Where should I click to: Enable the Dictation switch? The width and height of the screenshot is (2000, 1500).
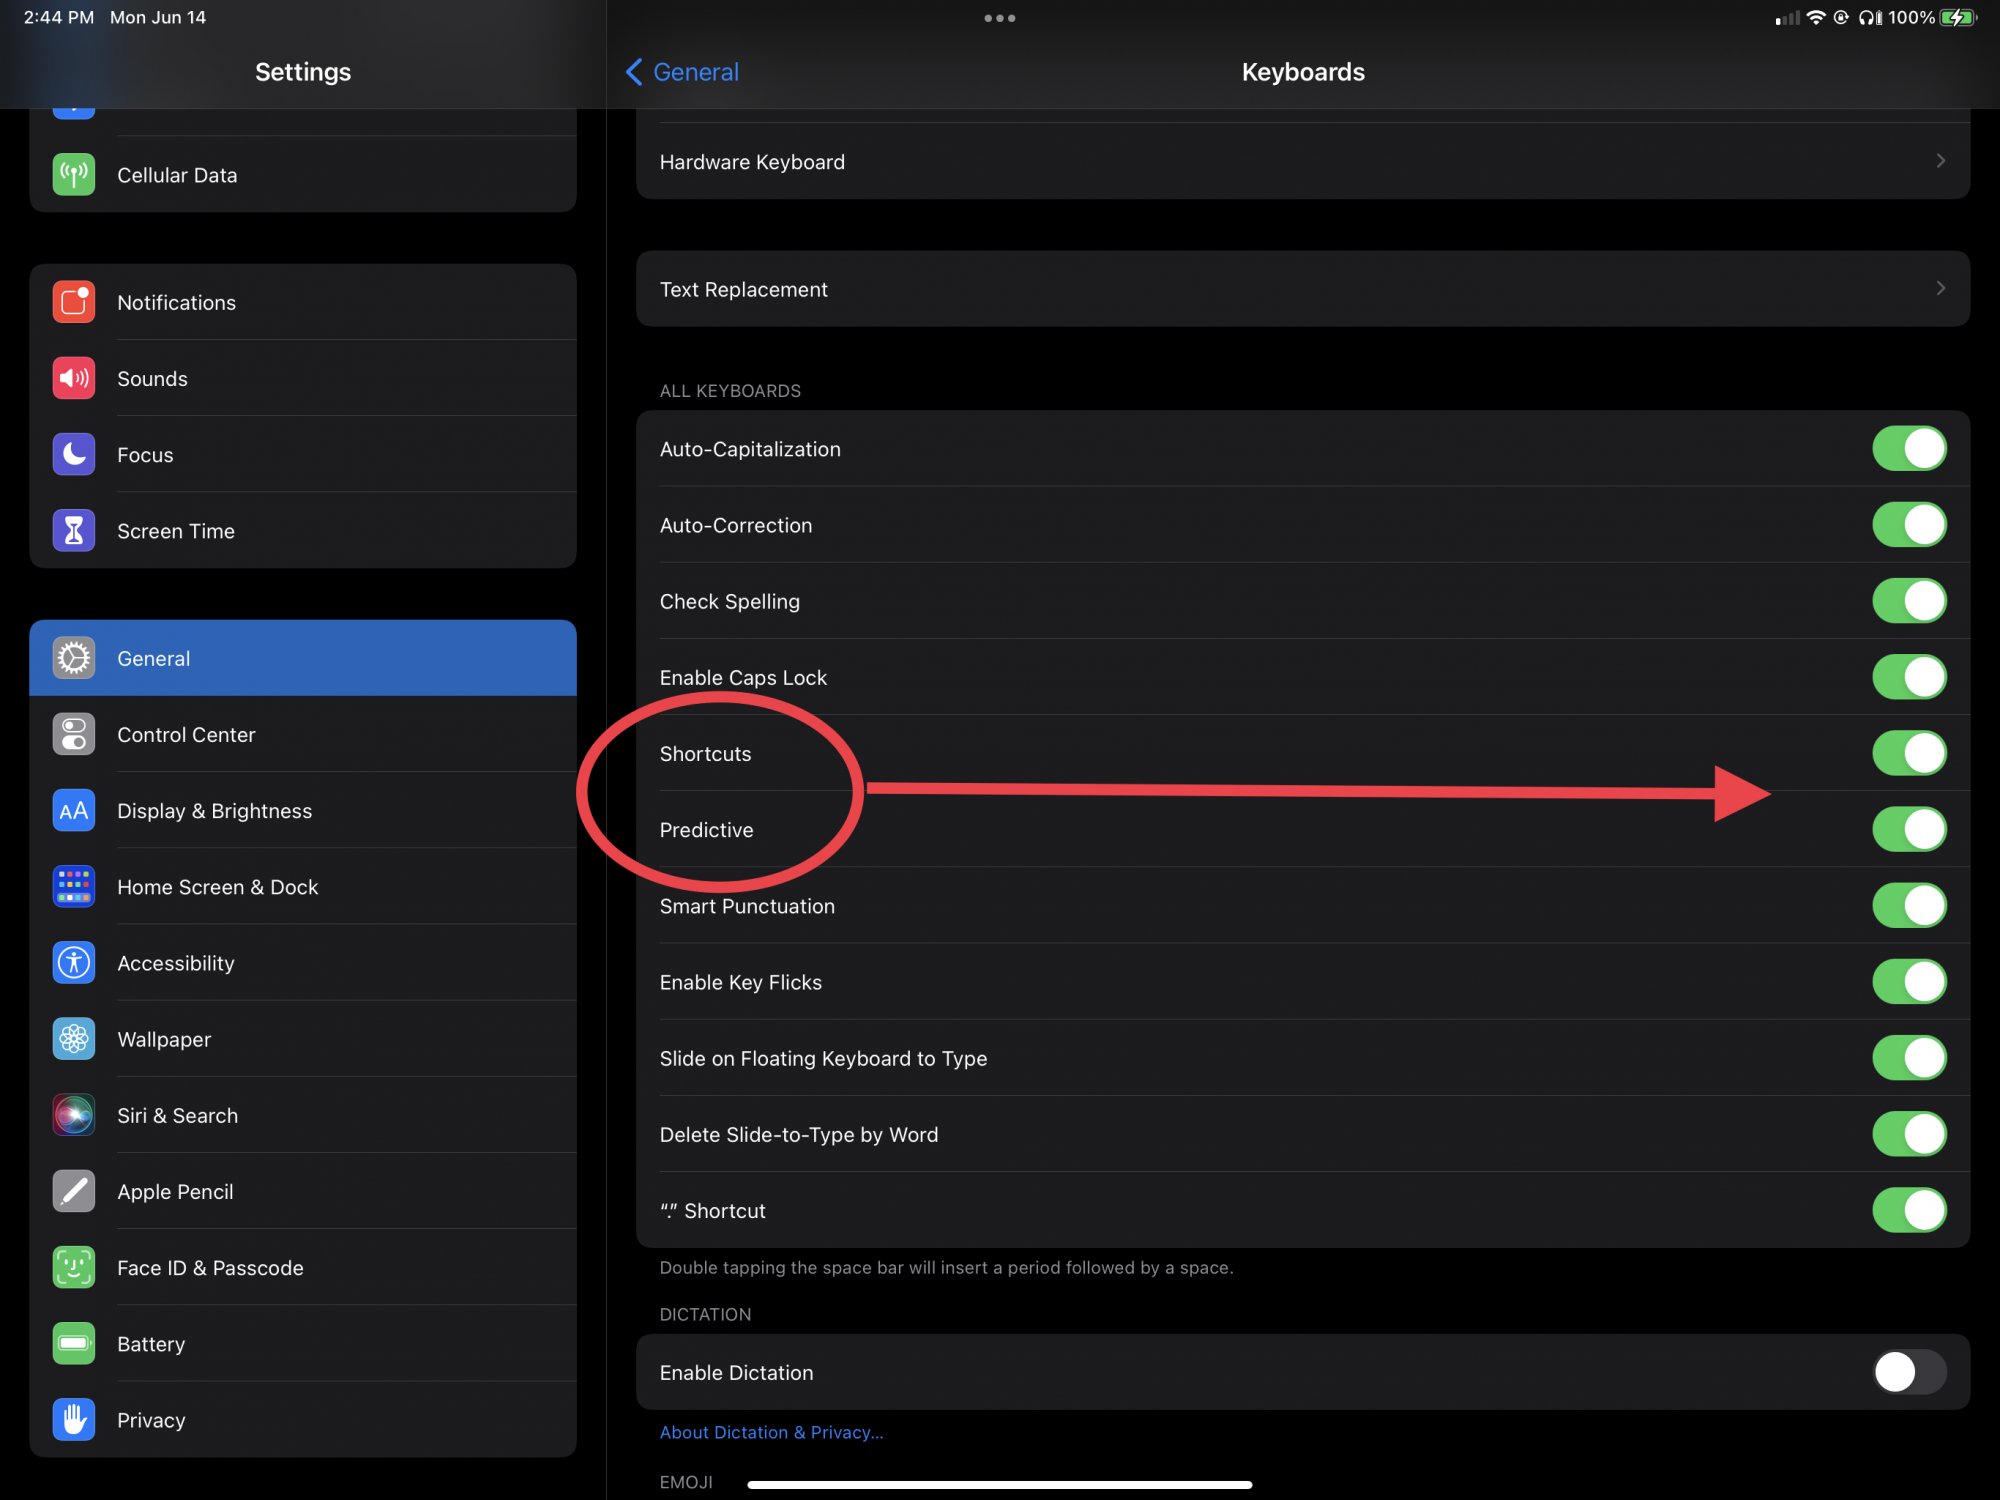coord(1908,1372)
